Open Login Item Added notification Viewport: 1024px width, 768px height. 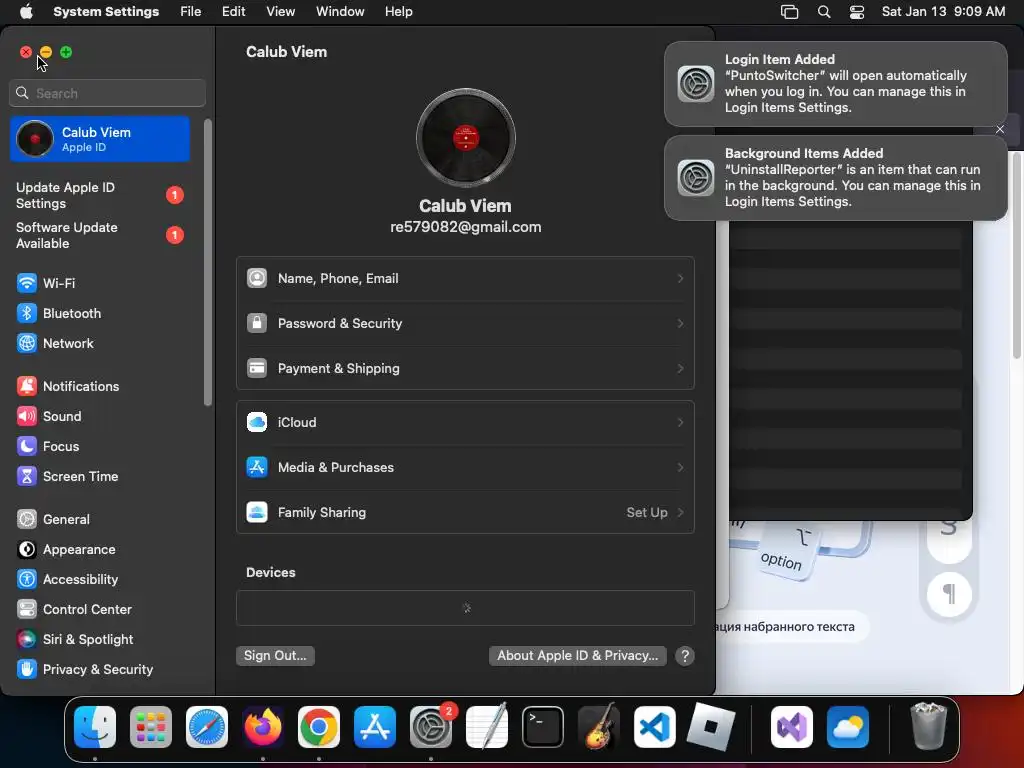(x=835, y=84)
